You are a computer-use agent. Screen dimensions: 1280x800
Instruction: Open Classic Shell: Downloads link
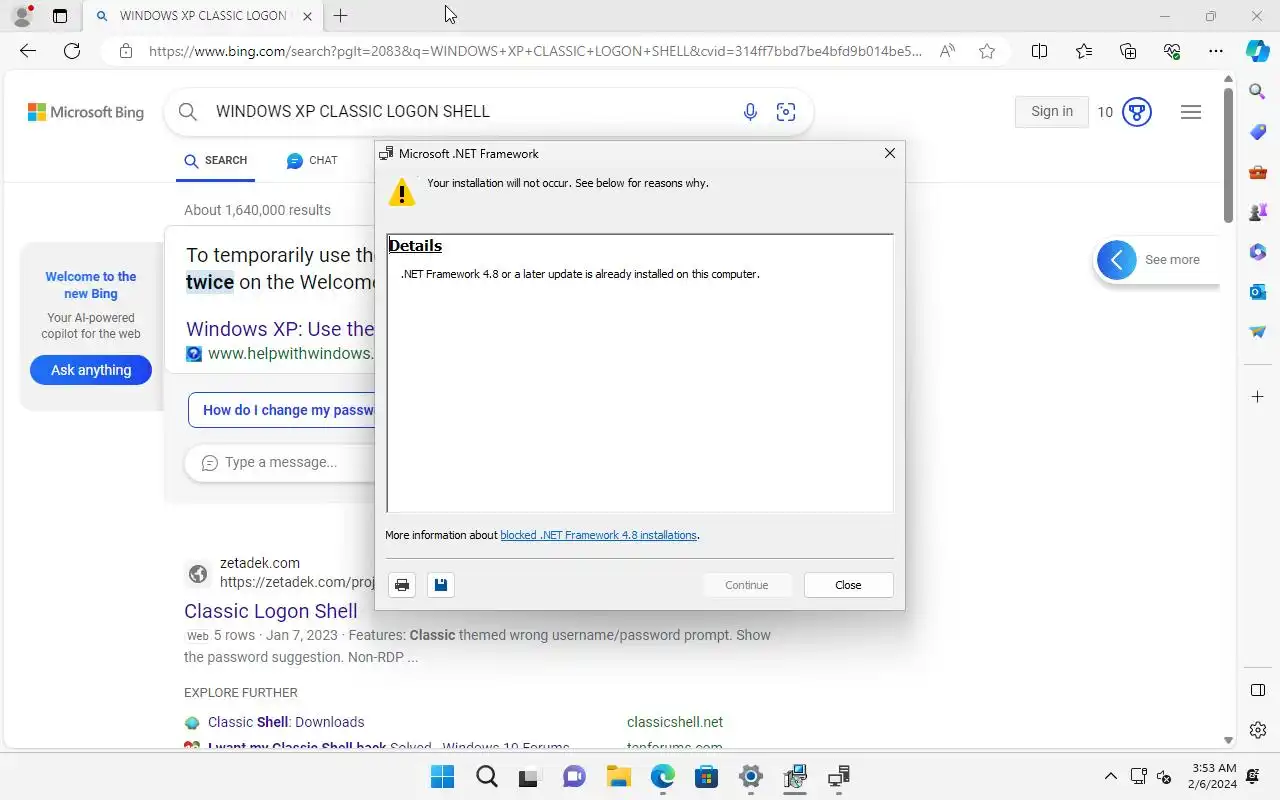(286, 722)
